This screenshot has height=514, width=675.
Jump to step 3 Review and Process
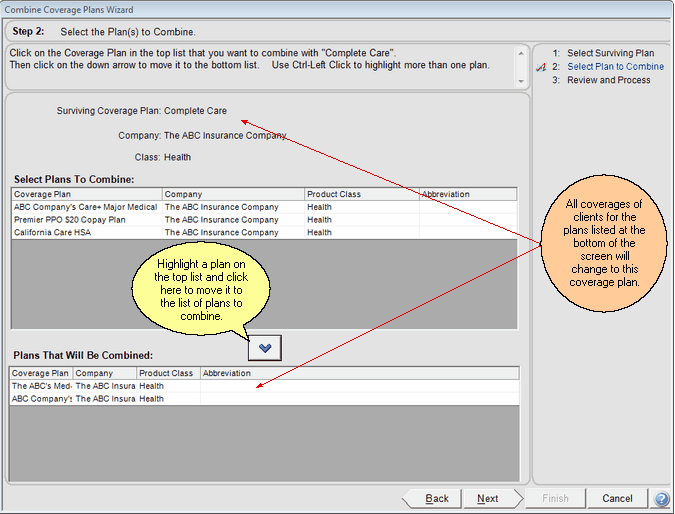tap(608, 80)
